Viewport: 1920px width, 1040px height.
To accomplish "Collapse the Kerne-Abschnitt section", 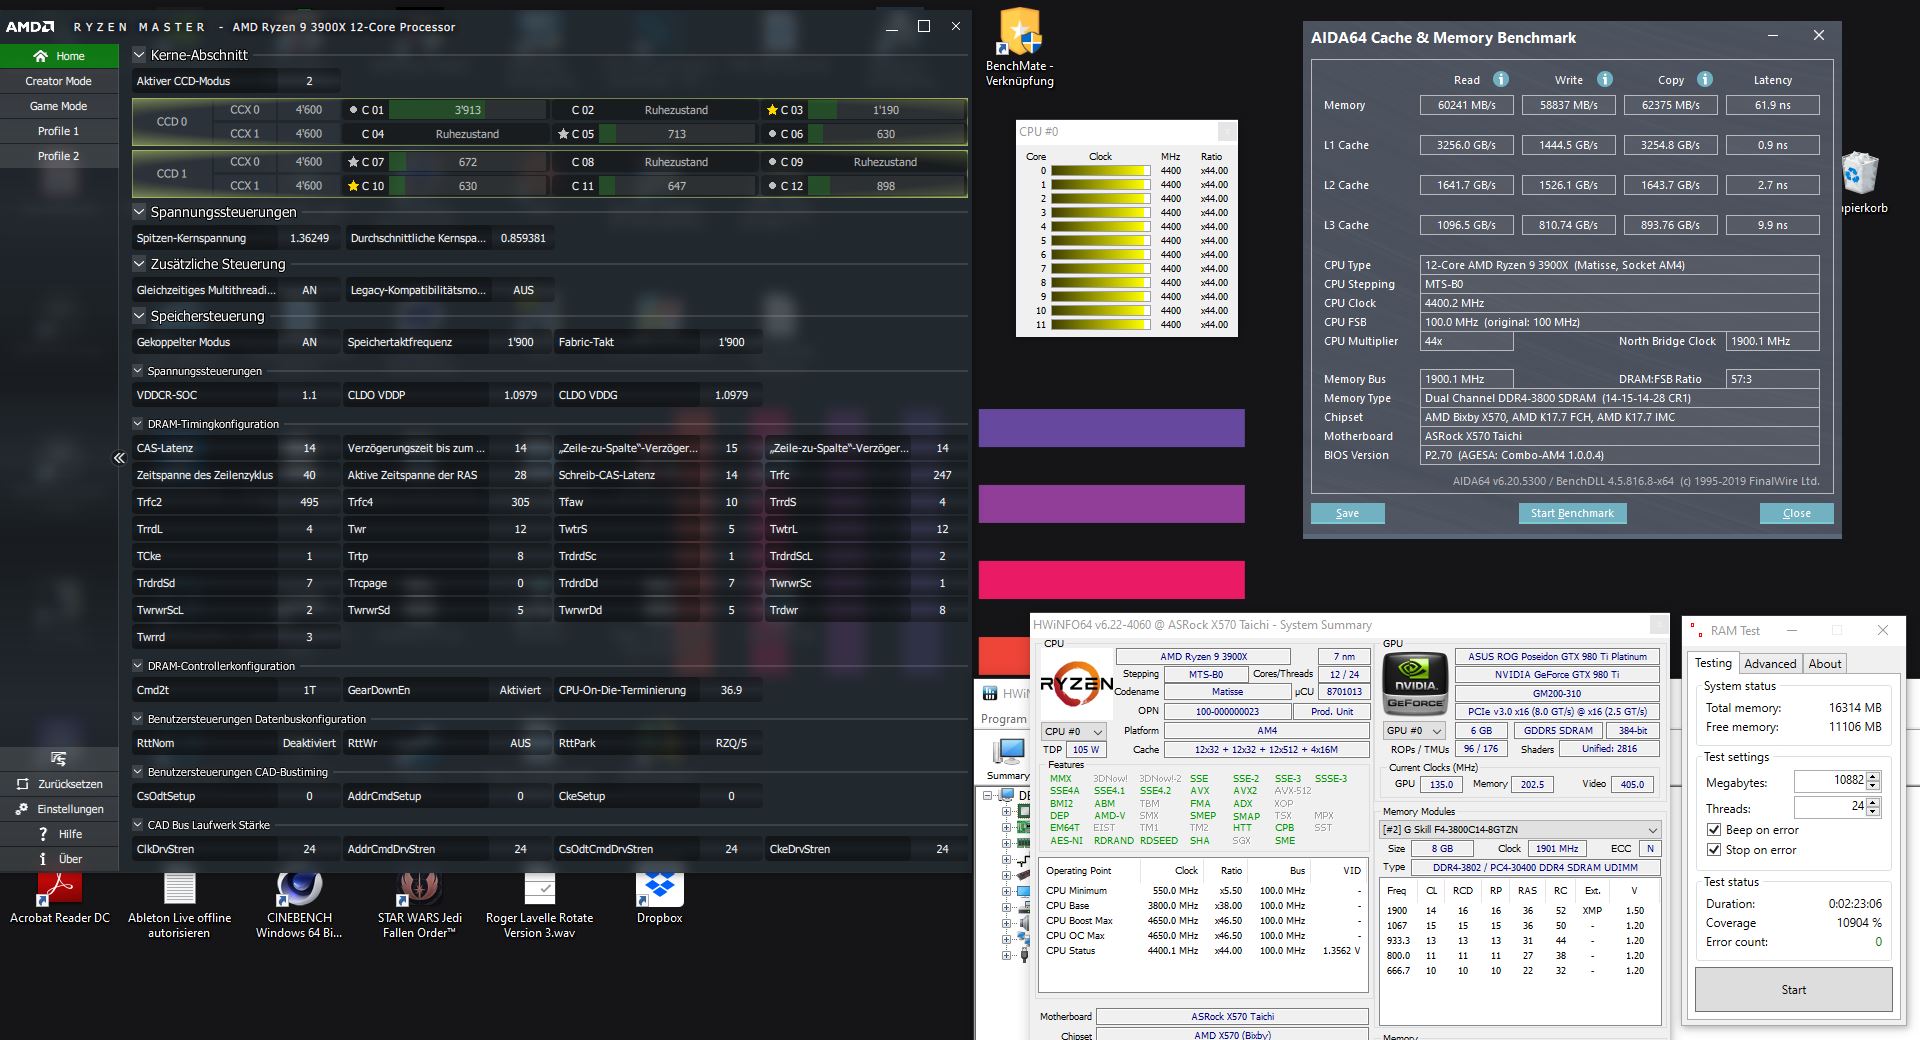I will point(140,56).
